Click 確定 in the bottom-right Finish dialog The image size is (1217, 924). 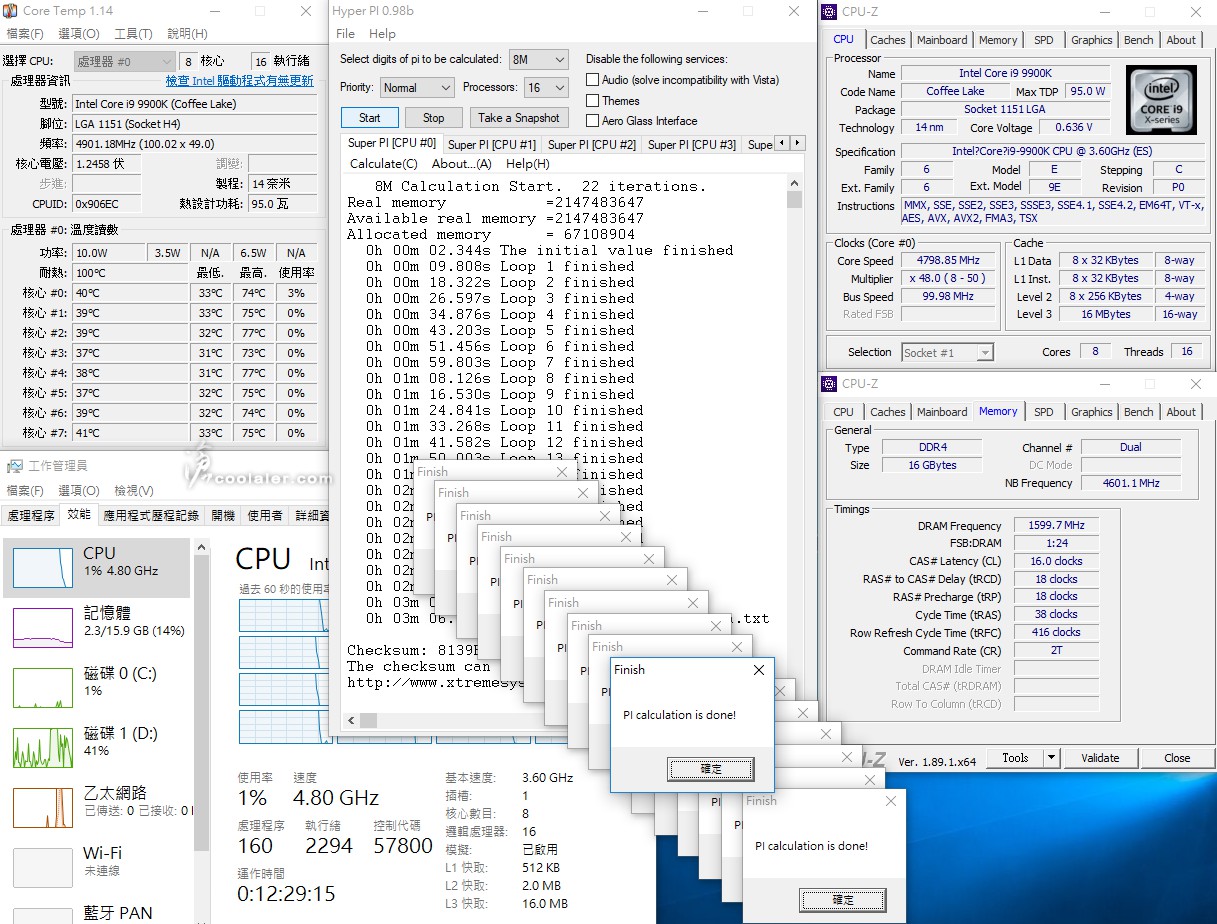point(843,900)
